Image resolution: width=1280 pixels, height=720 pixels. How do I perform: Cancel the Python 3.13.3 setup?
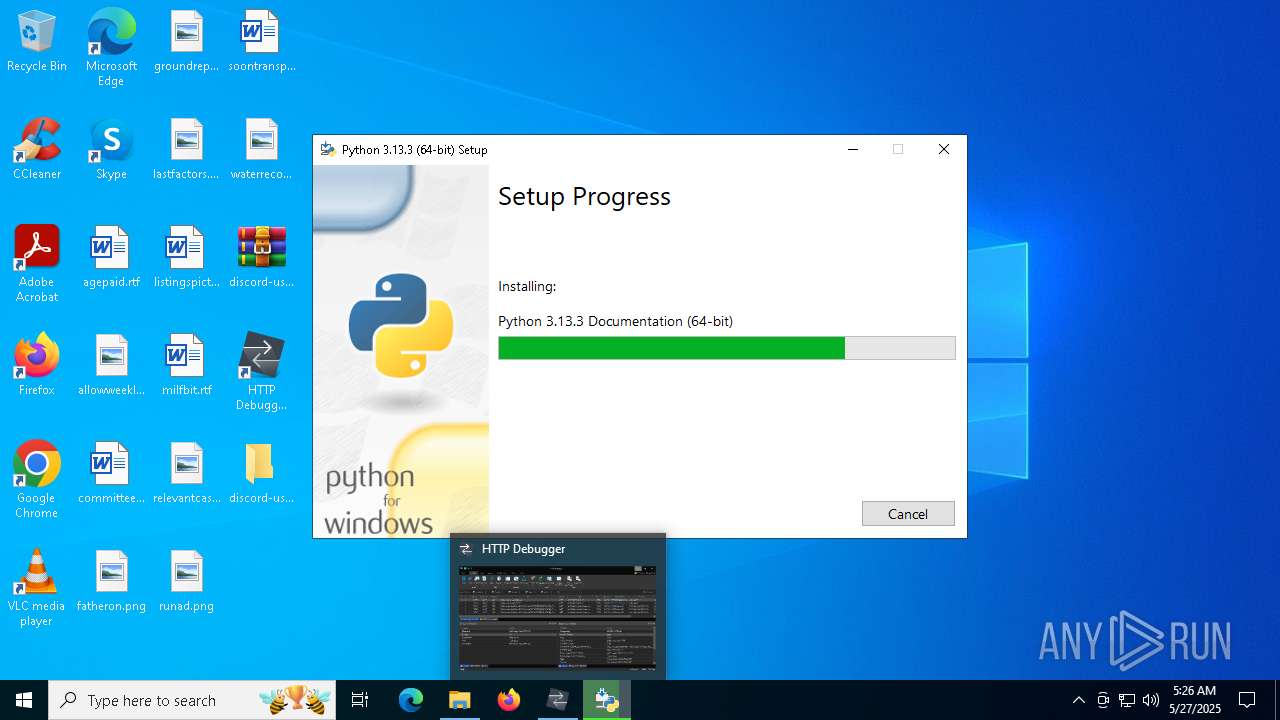908,513
